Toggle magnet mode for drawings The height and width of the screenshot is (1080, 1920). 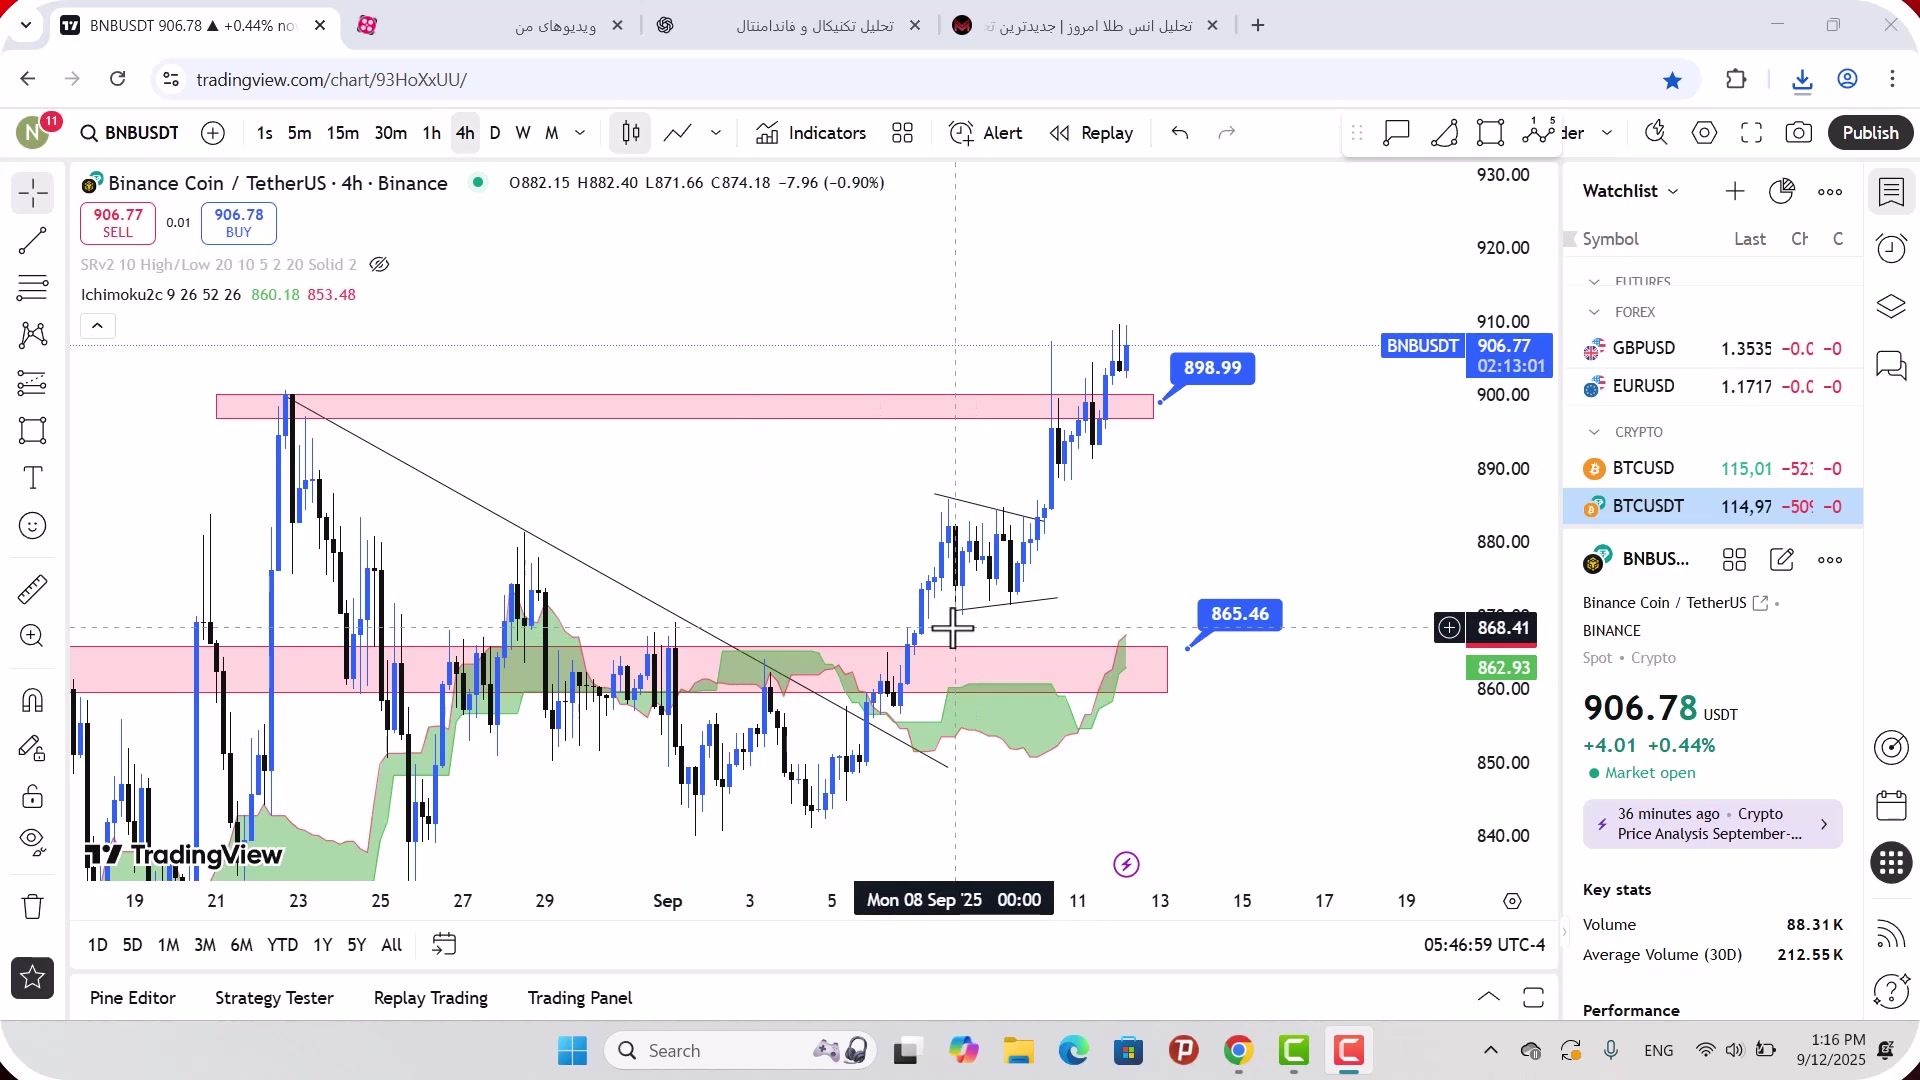point(32,700)
